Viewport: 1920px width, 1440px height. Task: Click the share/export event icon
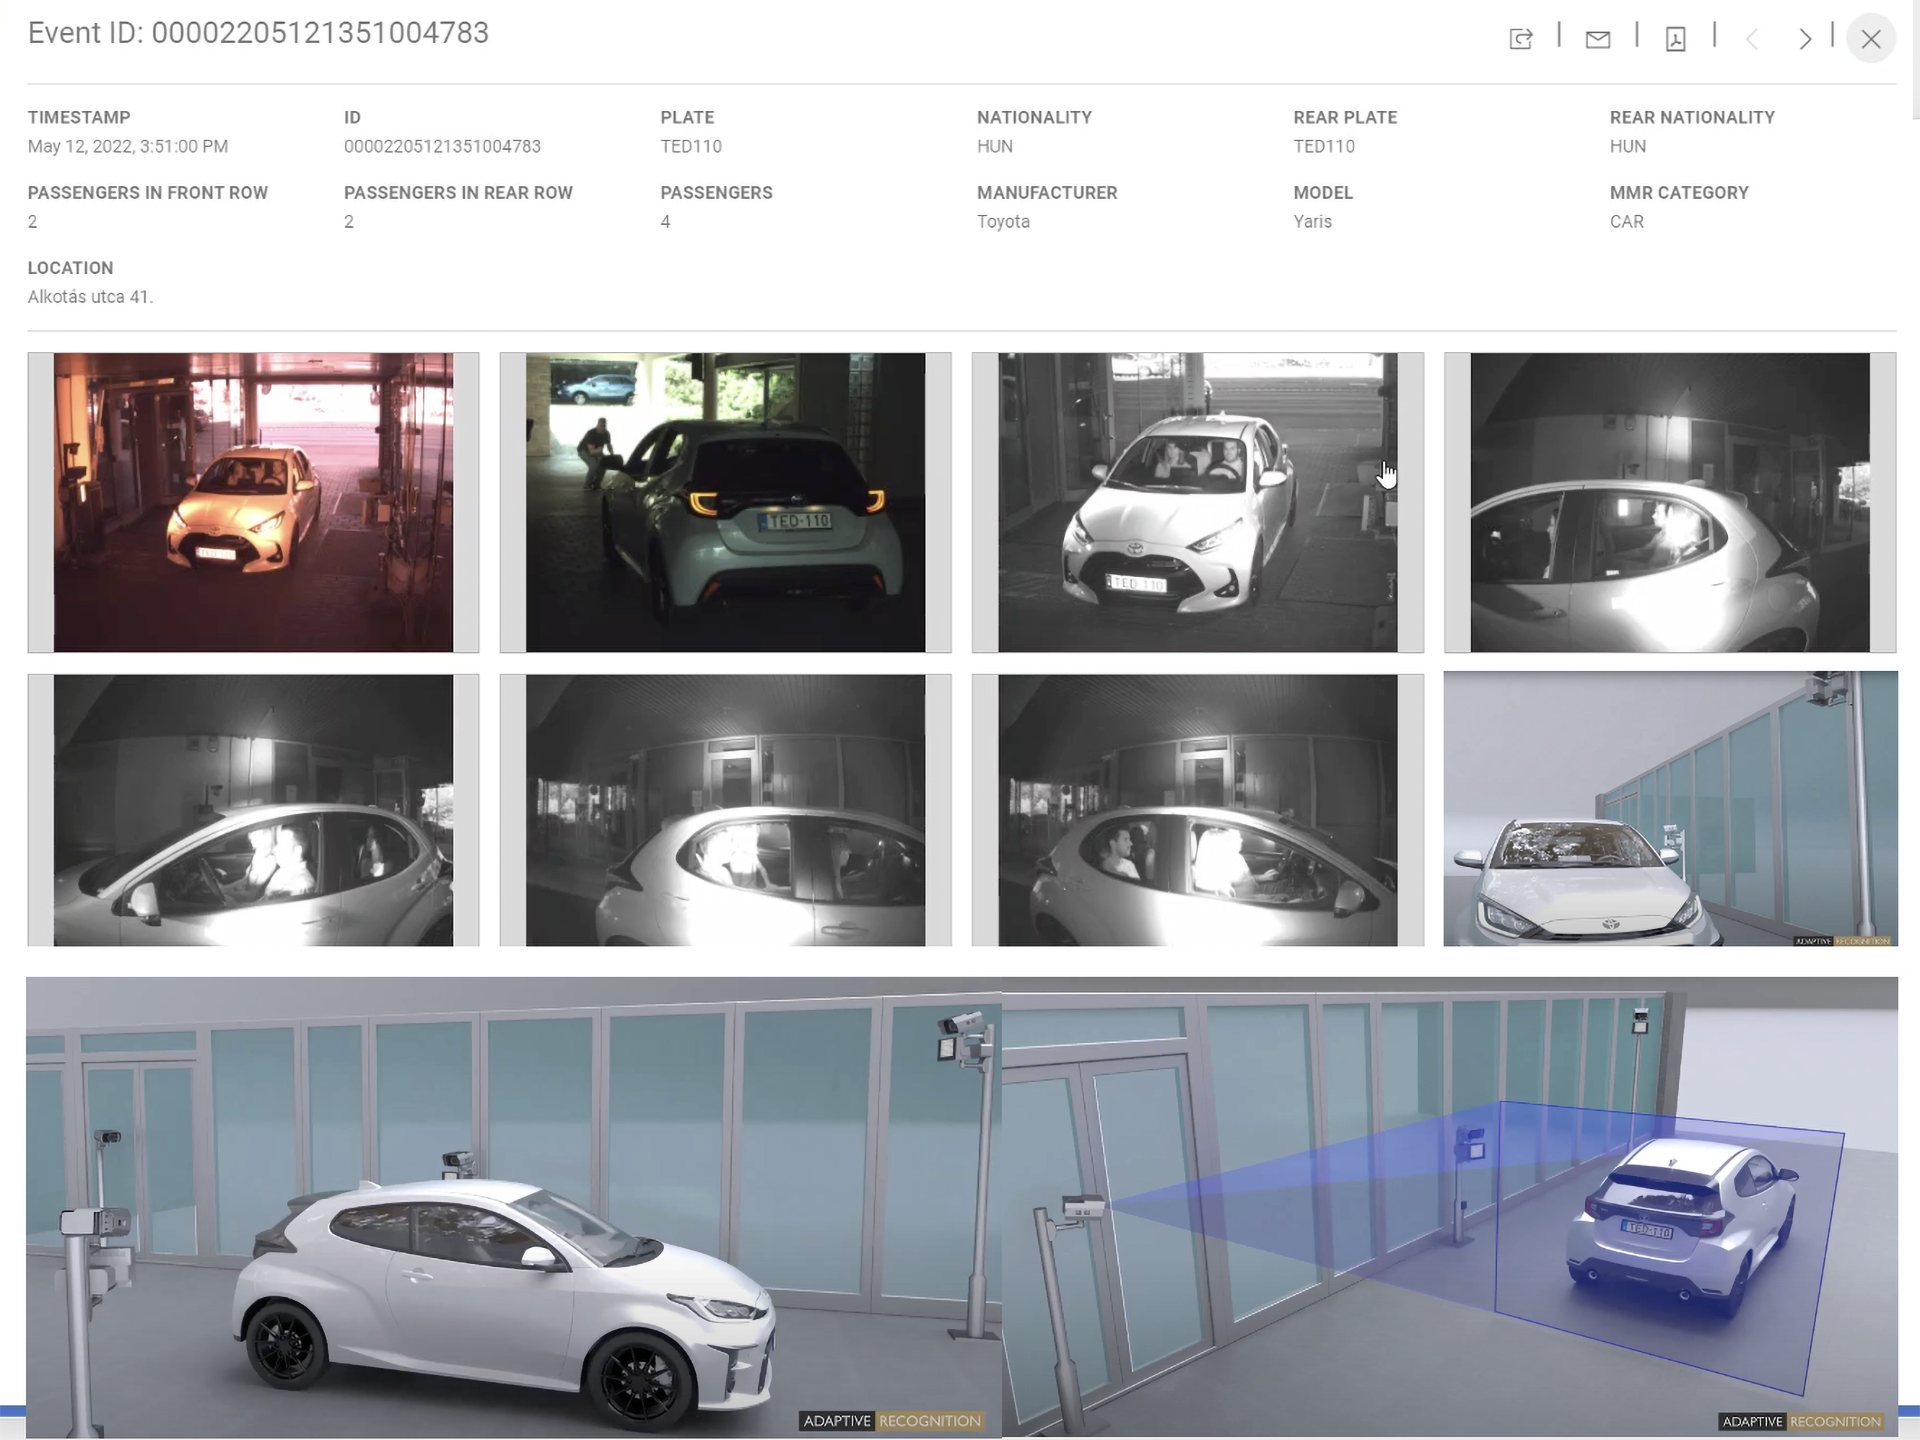point(1520,39)
